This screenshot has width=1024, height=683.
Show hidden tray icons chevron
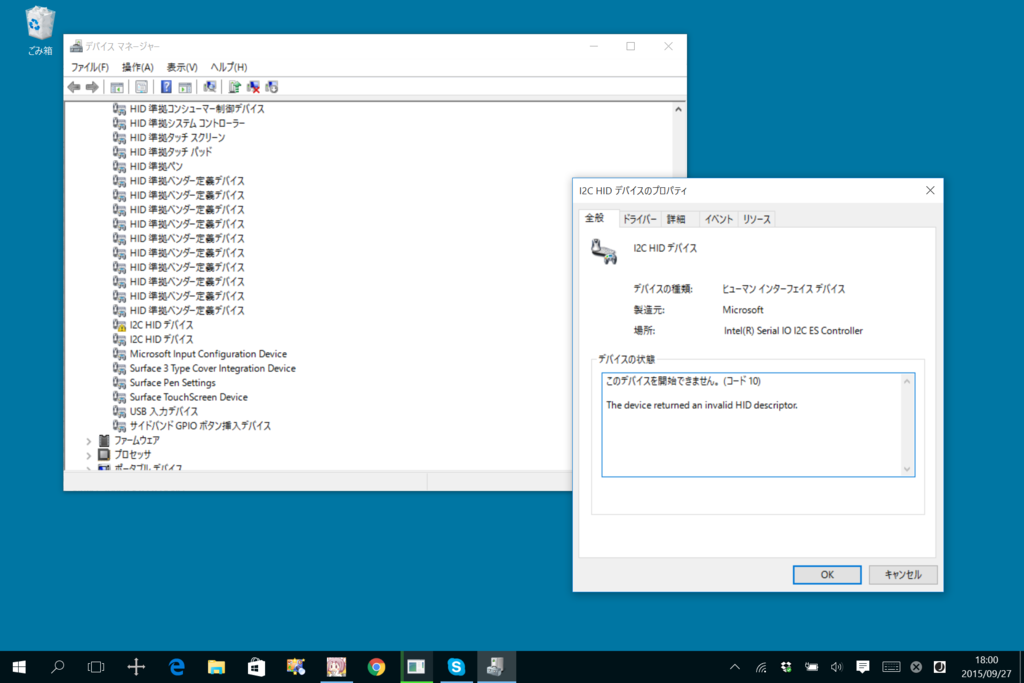[x=735, y=667]
